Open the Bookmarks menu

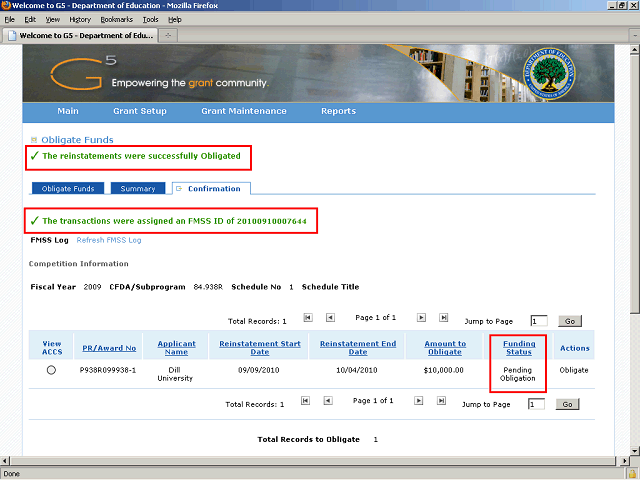(x=117, y=20)
